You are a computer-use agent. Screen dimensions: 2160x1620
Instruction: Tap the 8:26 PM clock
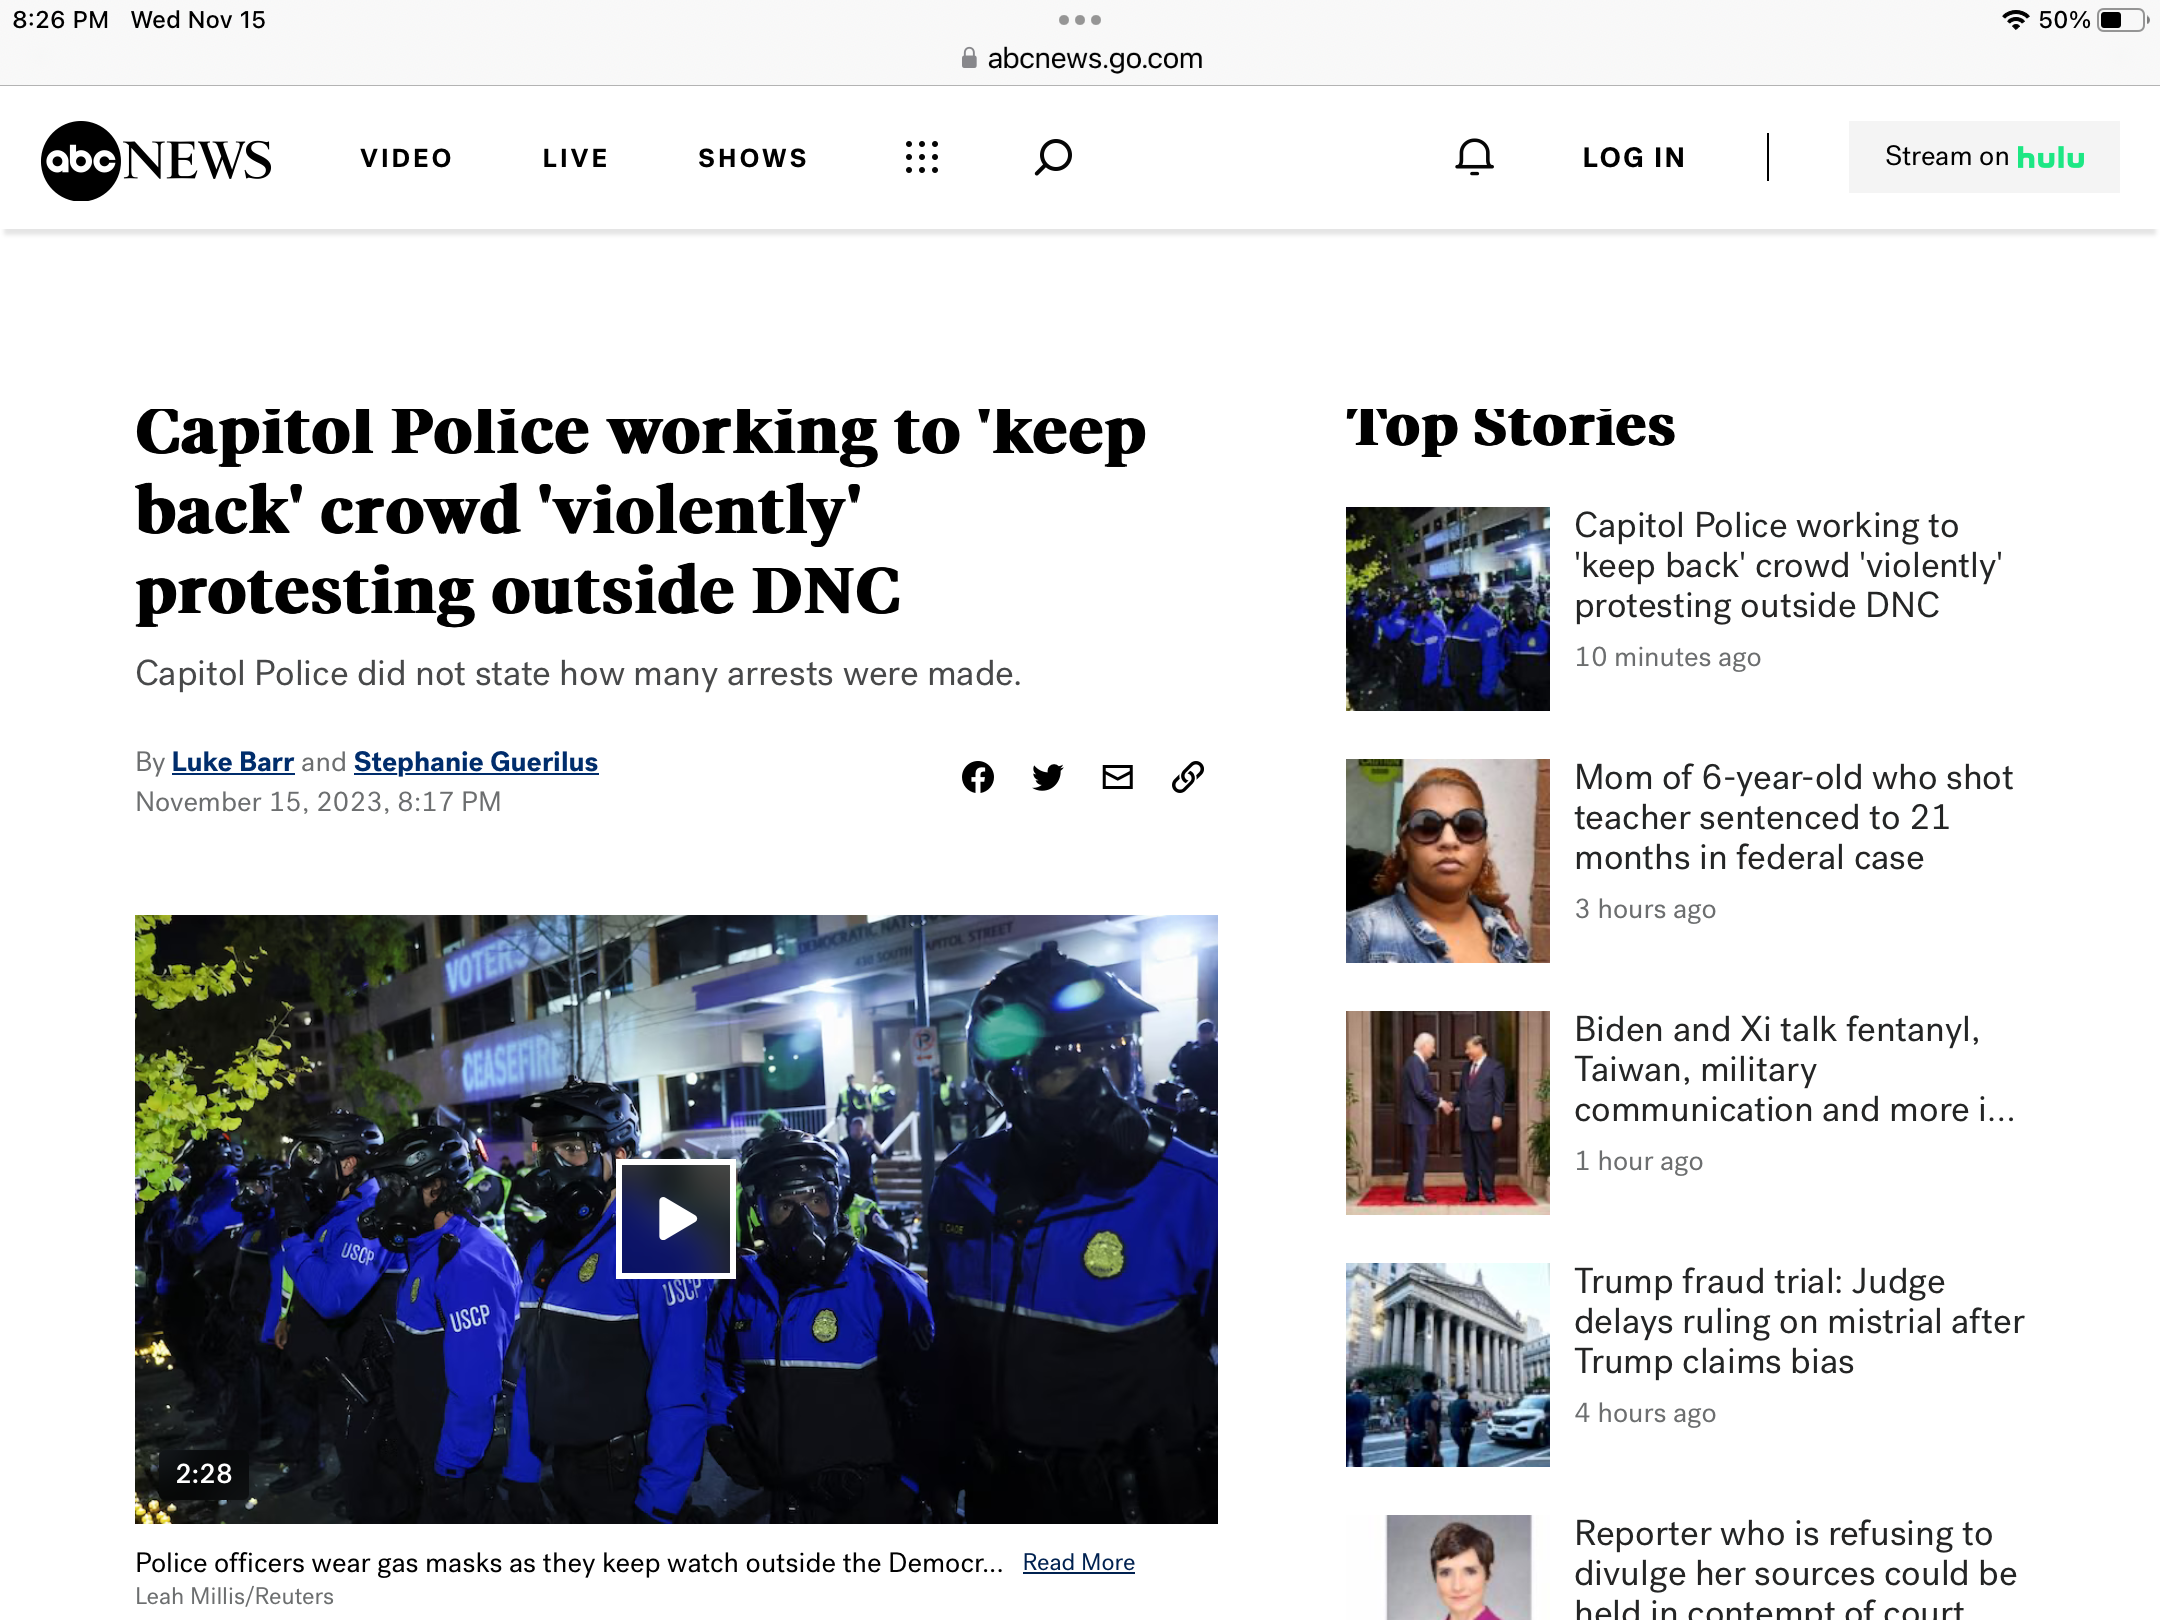[x=60, y=20]
